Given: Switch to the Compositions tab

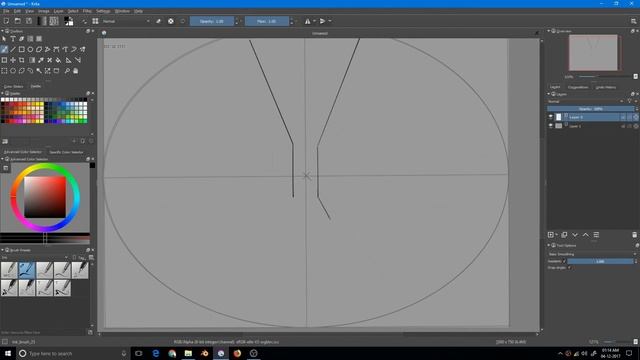Looking at the screenshot, I should pos(578,87).
